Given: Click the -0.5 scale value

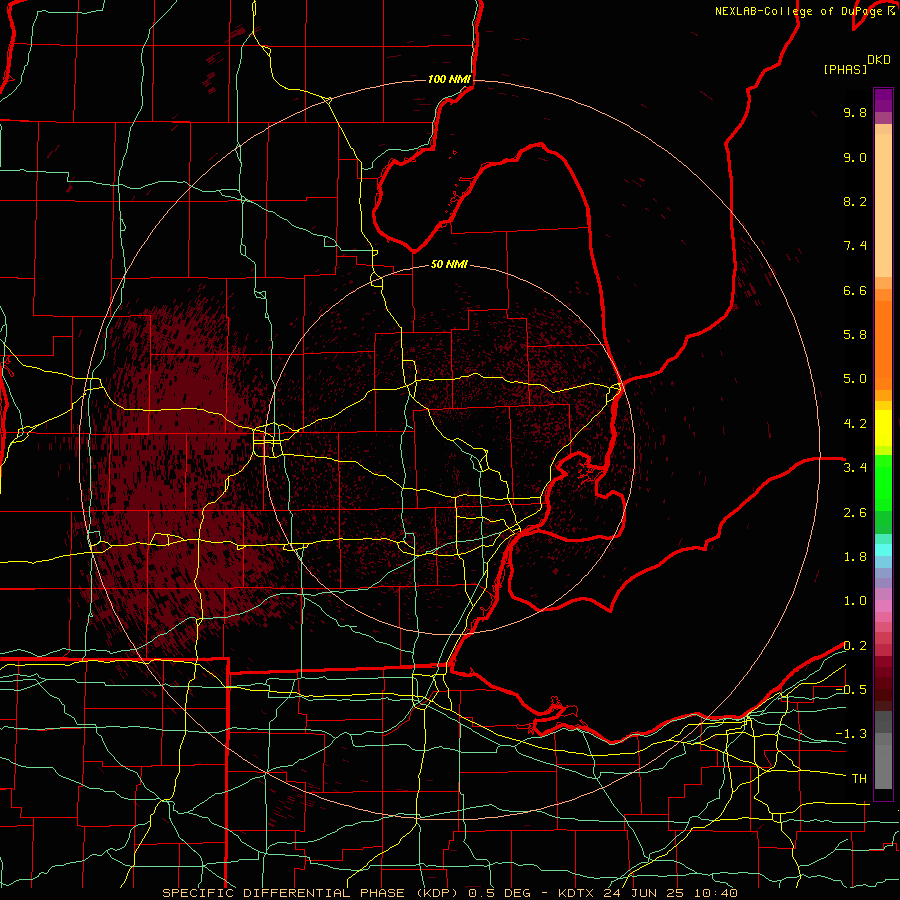Looking at the screenshot, I should (851, 690).
